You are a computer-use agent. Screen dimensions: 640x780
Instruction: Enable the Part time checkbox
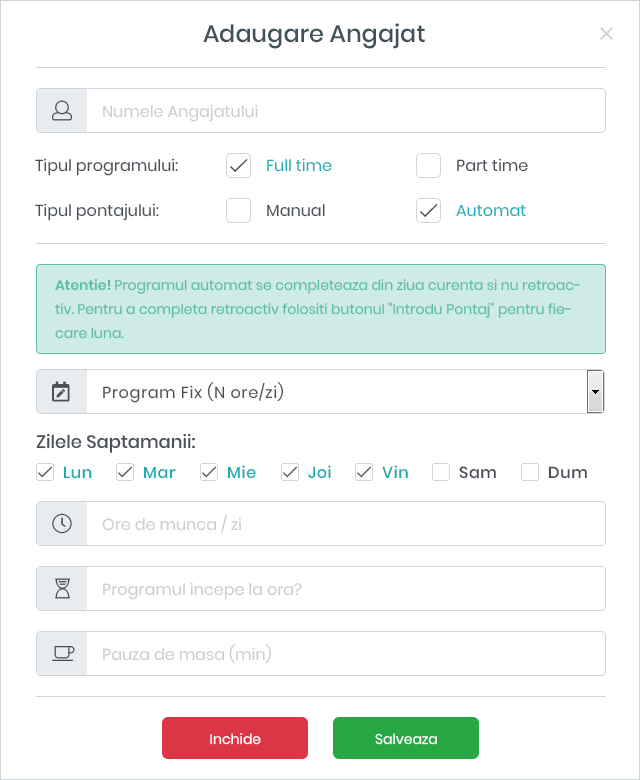(x=429, y=166)
